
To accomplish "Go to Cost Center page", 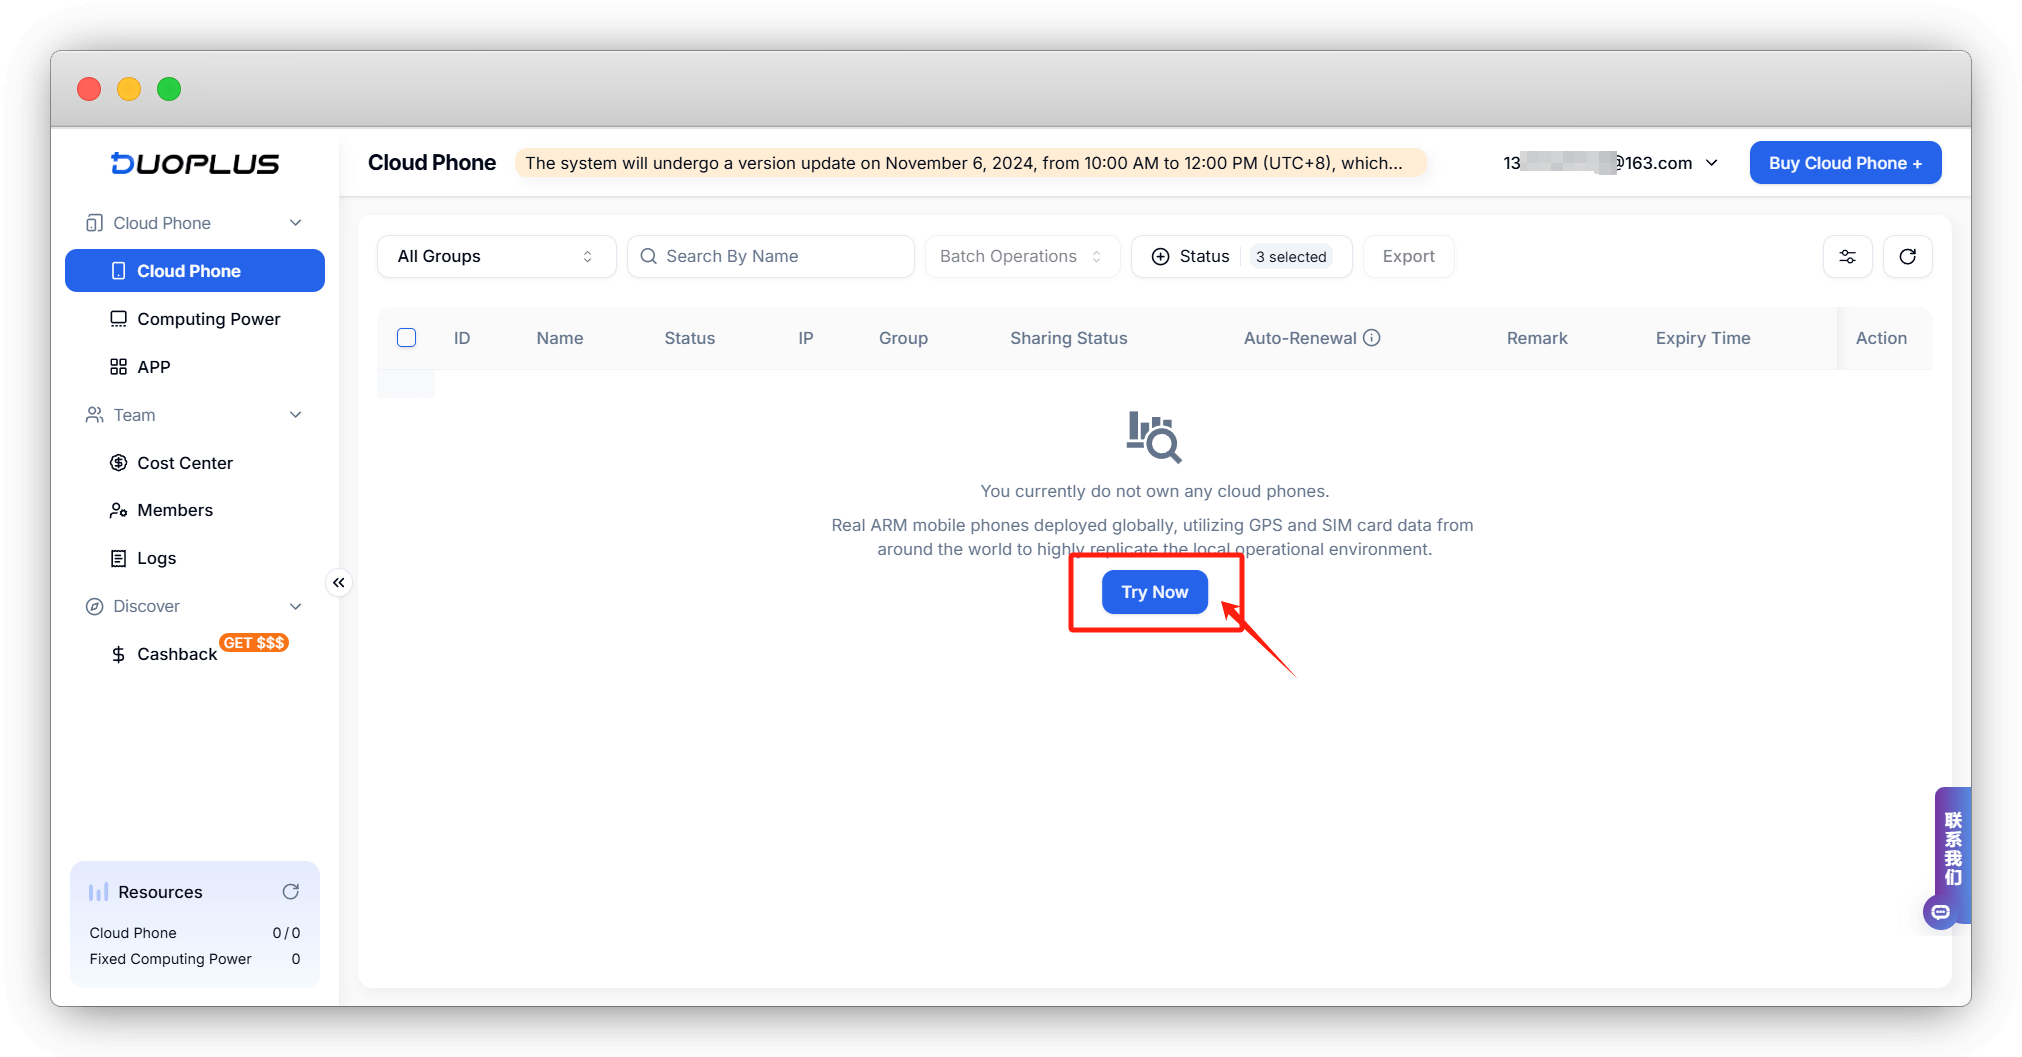I will (x=184, y=463).
